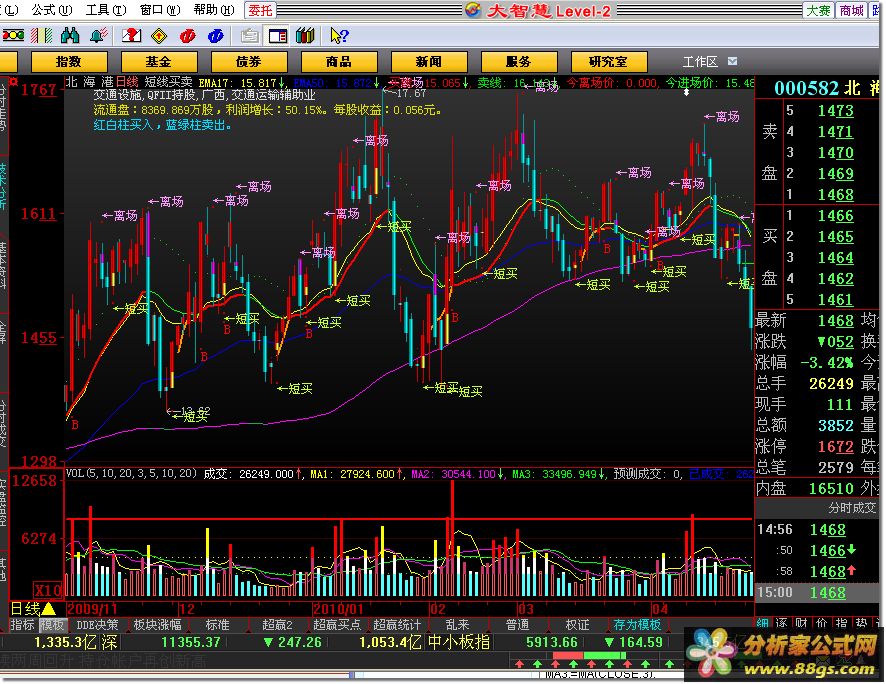The height and width of the screenshot is (684, 886).
Task: Click the striped bars icon in toolbar
Action: pos(42,36)
